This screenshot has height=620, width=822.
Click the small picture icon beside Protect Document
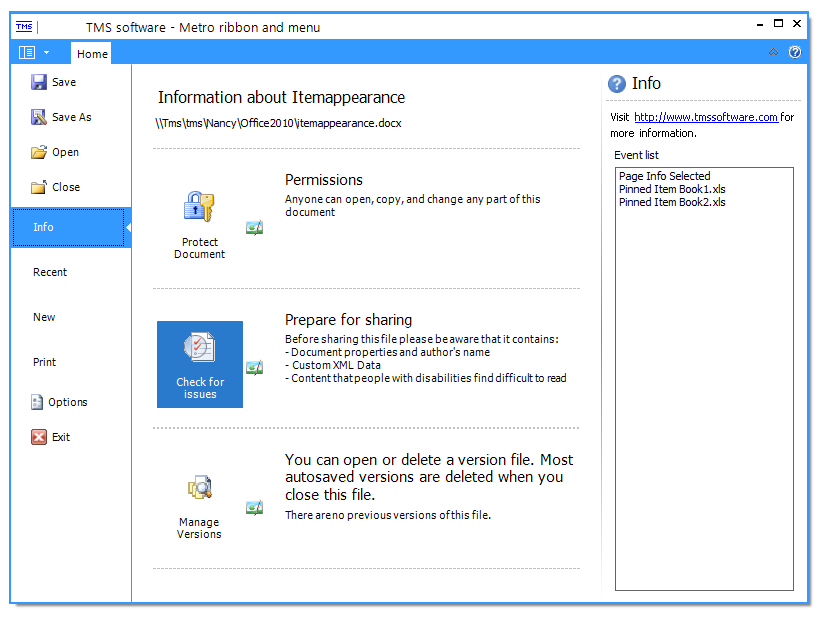pos(254,227)
